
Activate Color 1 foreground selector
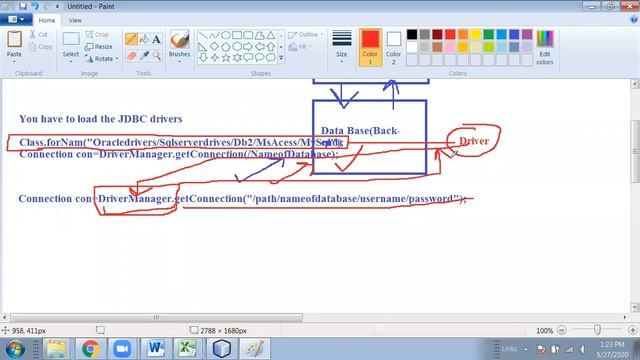[x=370, y=47]
